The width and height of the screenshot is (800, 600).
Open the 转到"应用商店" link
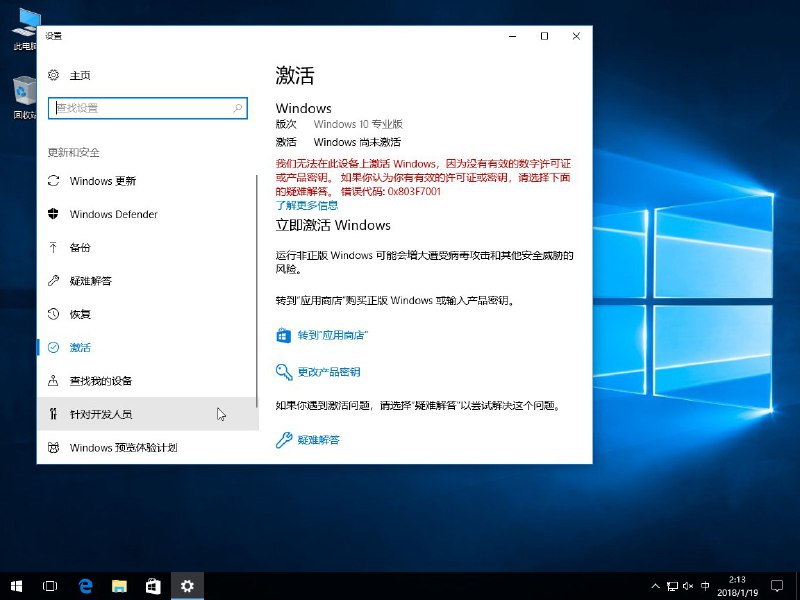(x=333, y=335)
